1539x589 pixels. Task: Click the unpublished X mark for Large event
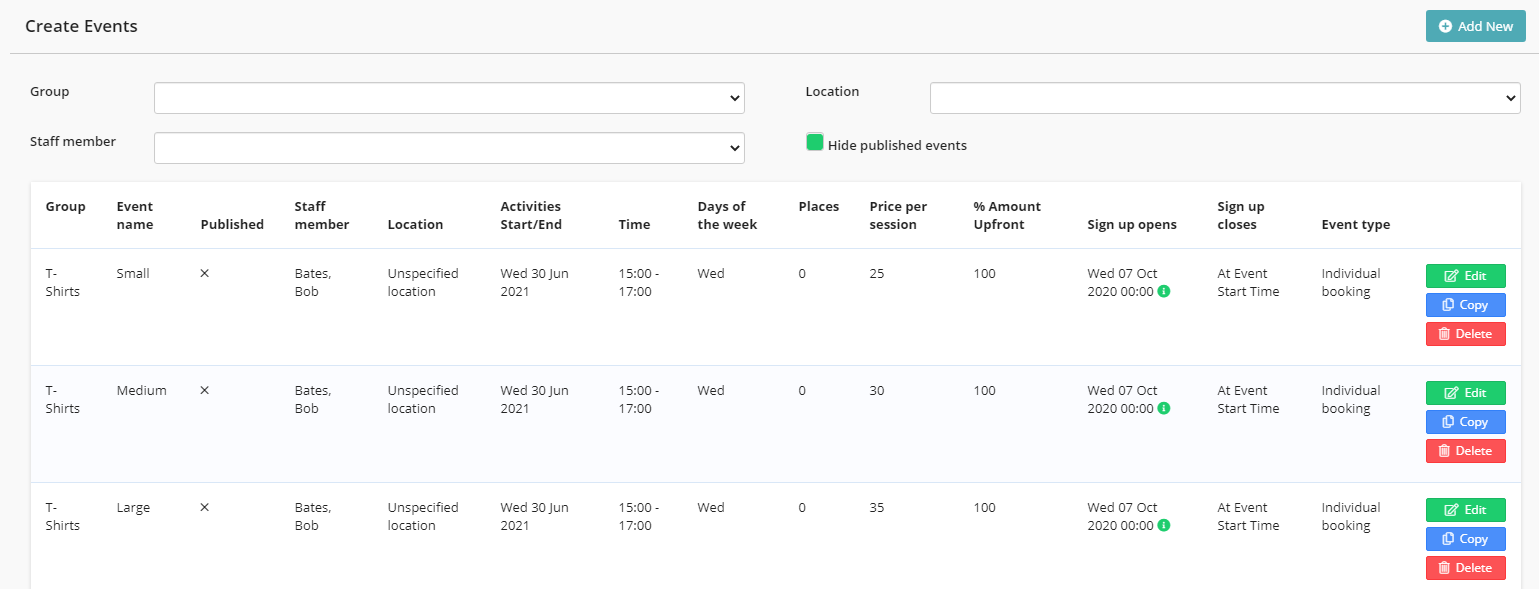click(x=205, y=507)
